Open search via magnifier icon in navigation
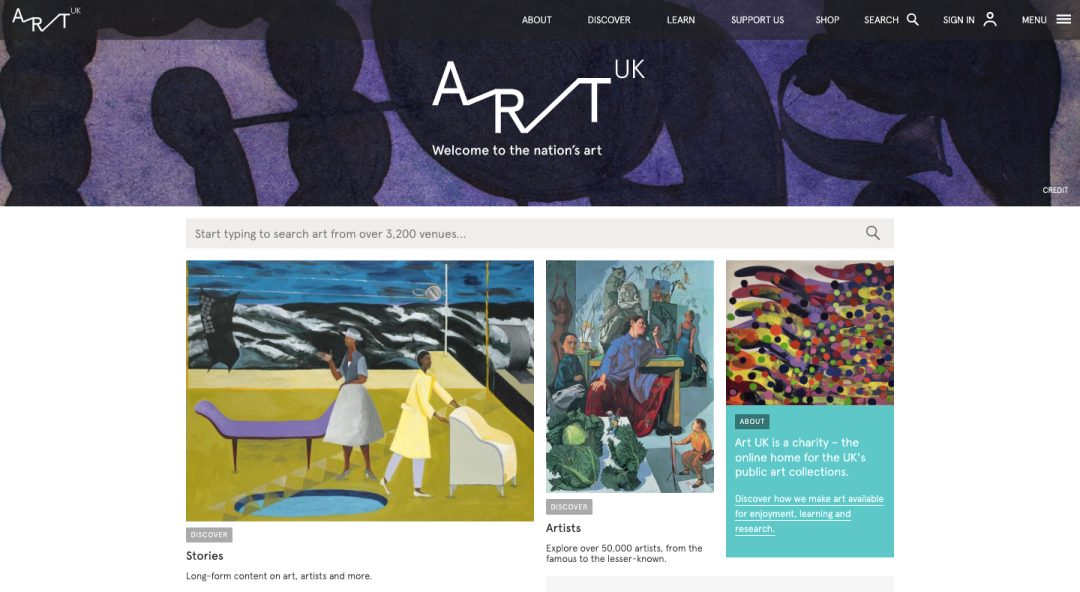 (x=913, y=19)
